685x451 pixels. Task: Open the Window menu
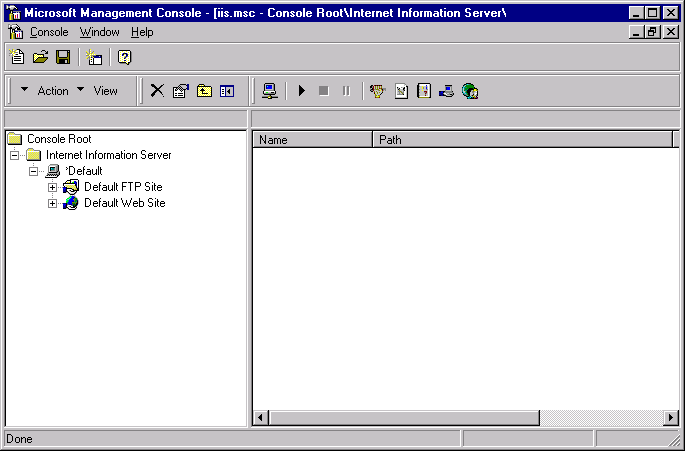[x=100, y=32]
